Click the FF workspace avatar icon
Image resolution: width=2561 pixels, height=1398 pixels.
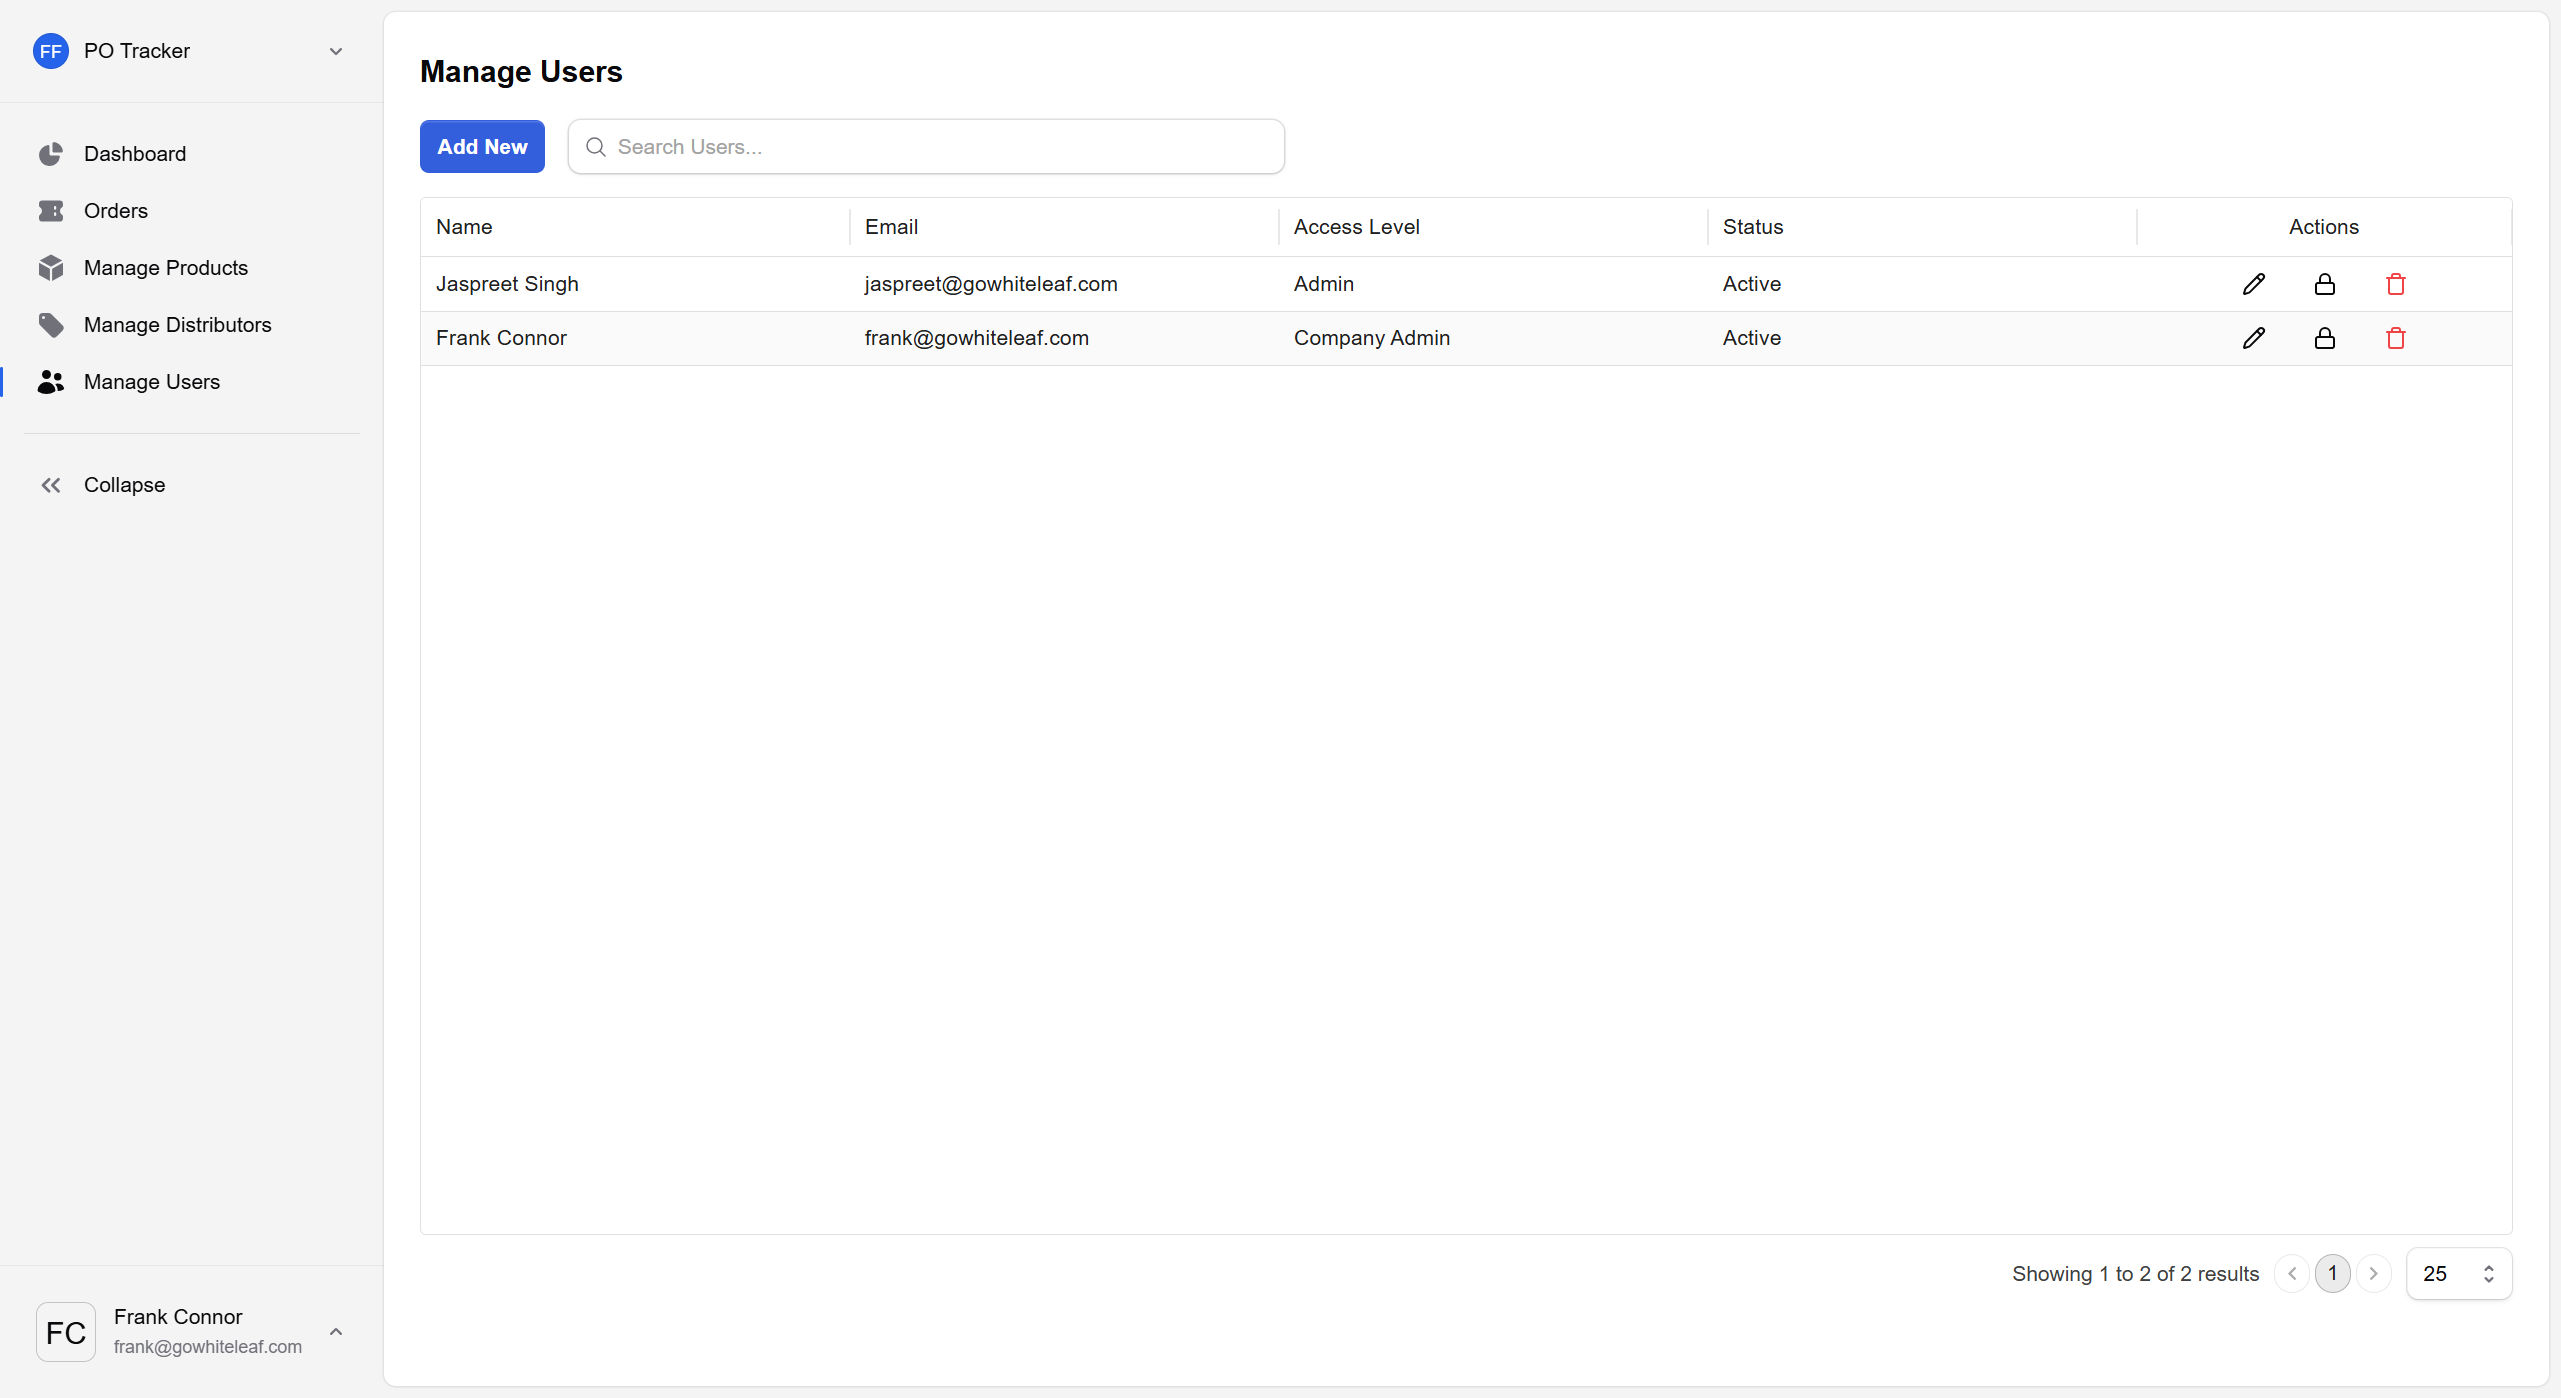[50, 51]
